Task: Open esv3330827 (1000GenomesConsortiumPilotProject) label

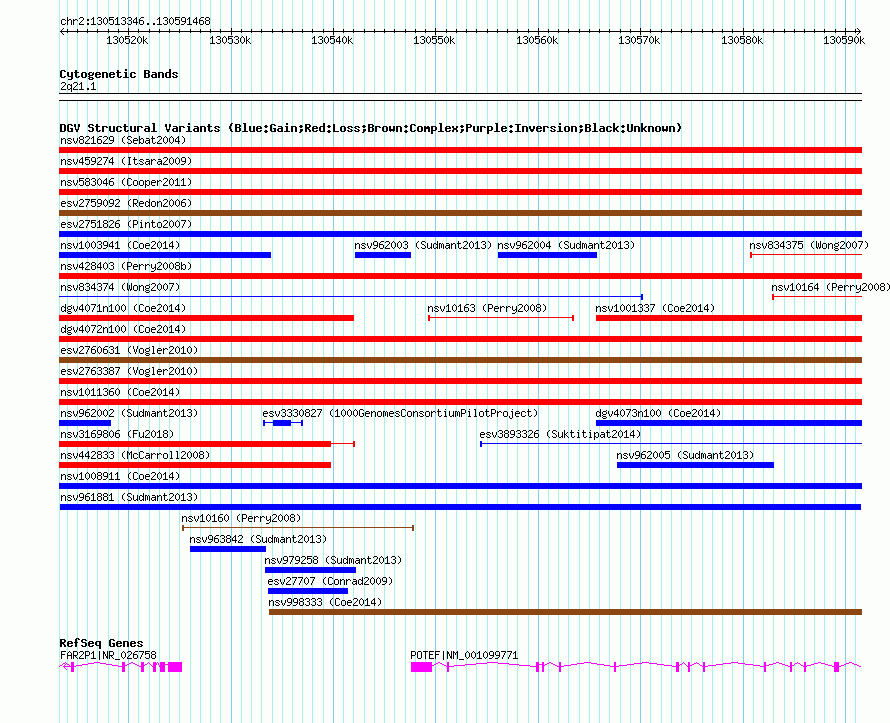Action: (400, 413)
